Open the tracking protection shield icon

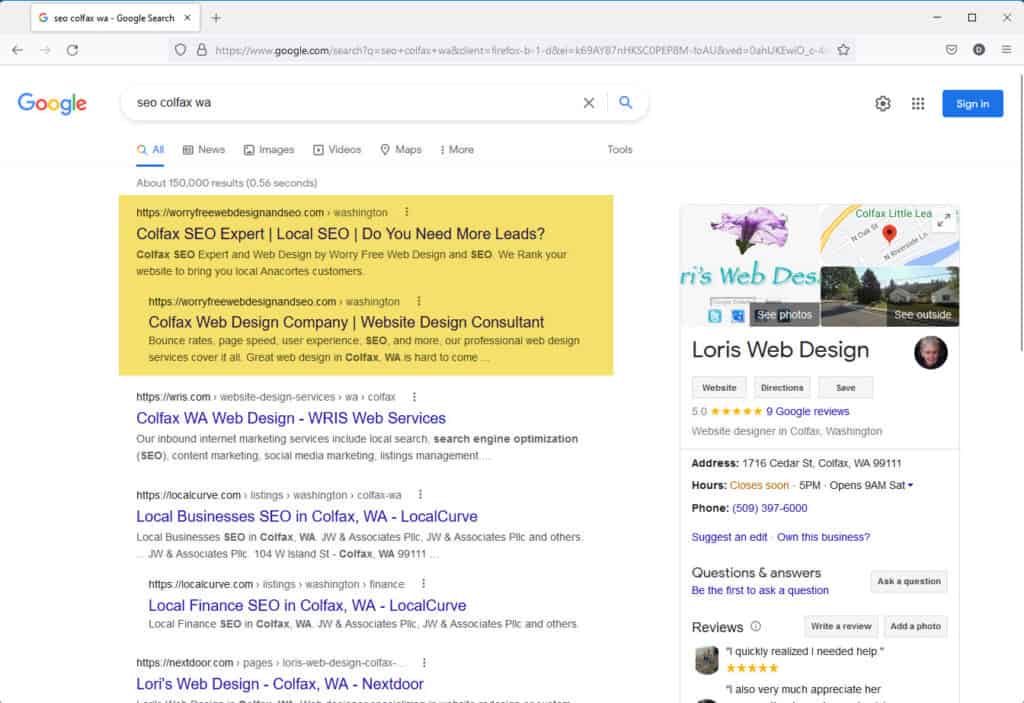pos(180,50)
